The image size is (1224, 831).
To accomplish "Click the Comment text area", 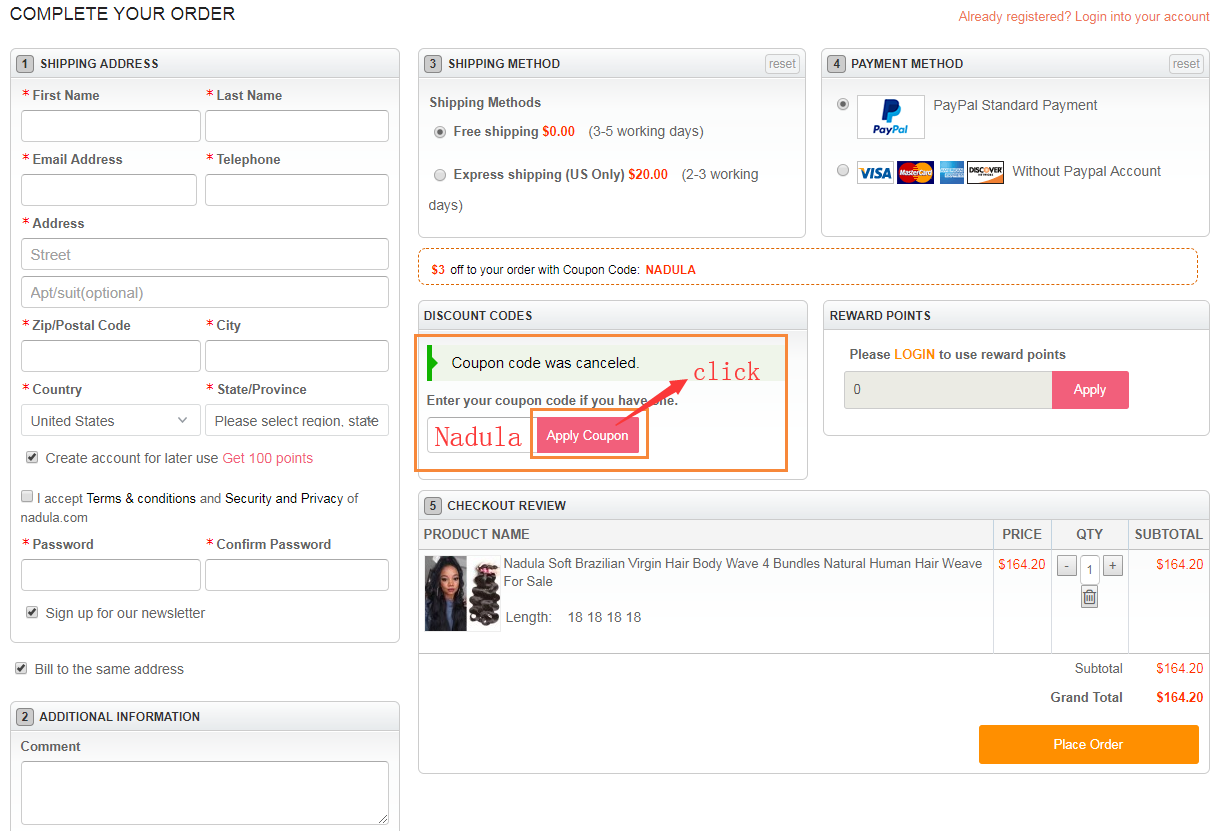I will coord(205,793).
